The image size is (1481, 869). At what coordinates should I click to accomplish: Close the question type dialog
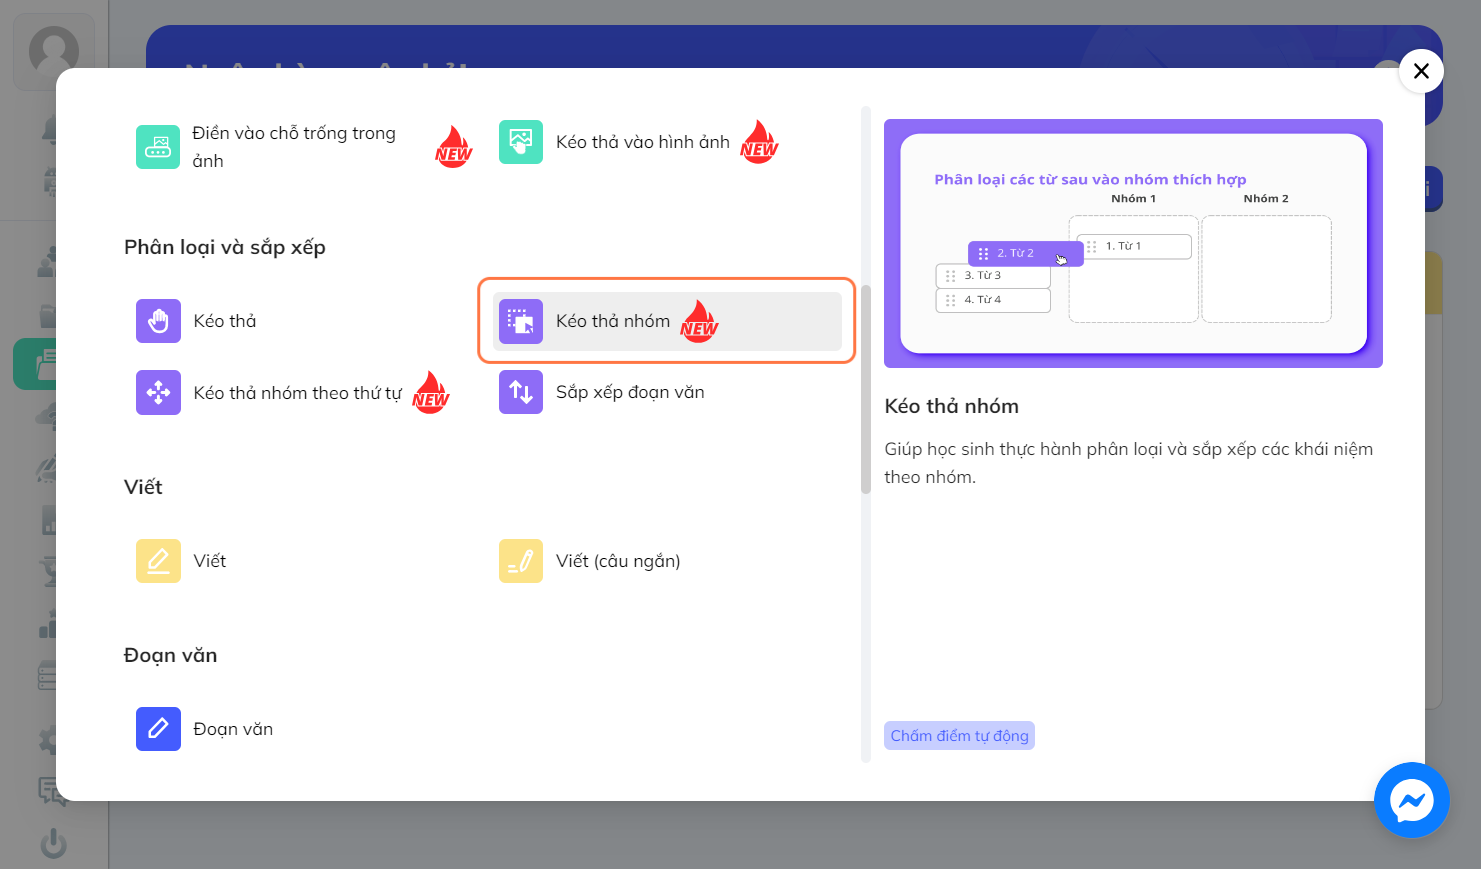point(1421,71)
